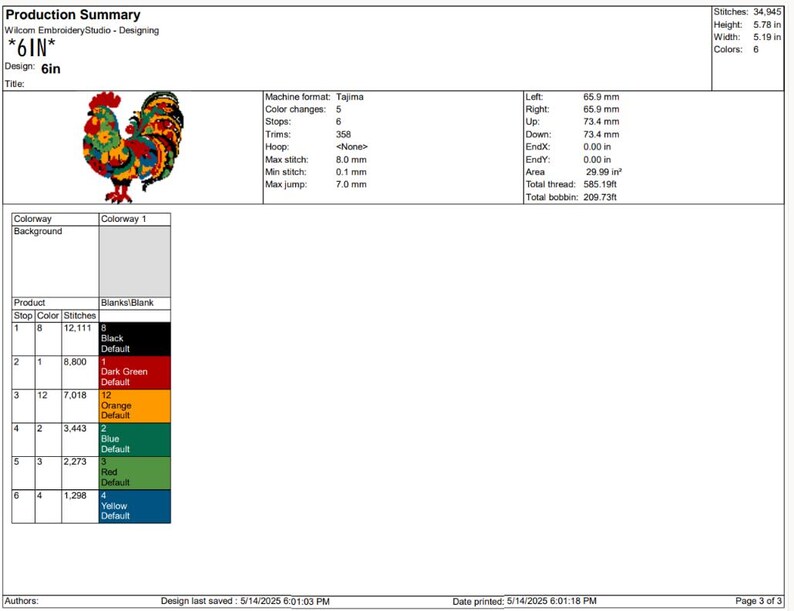Click the stitch count 7,018
The height and width of the screenshot is (611, 794).
(75, 395)
